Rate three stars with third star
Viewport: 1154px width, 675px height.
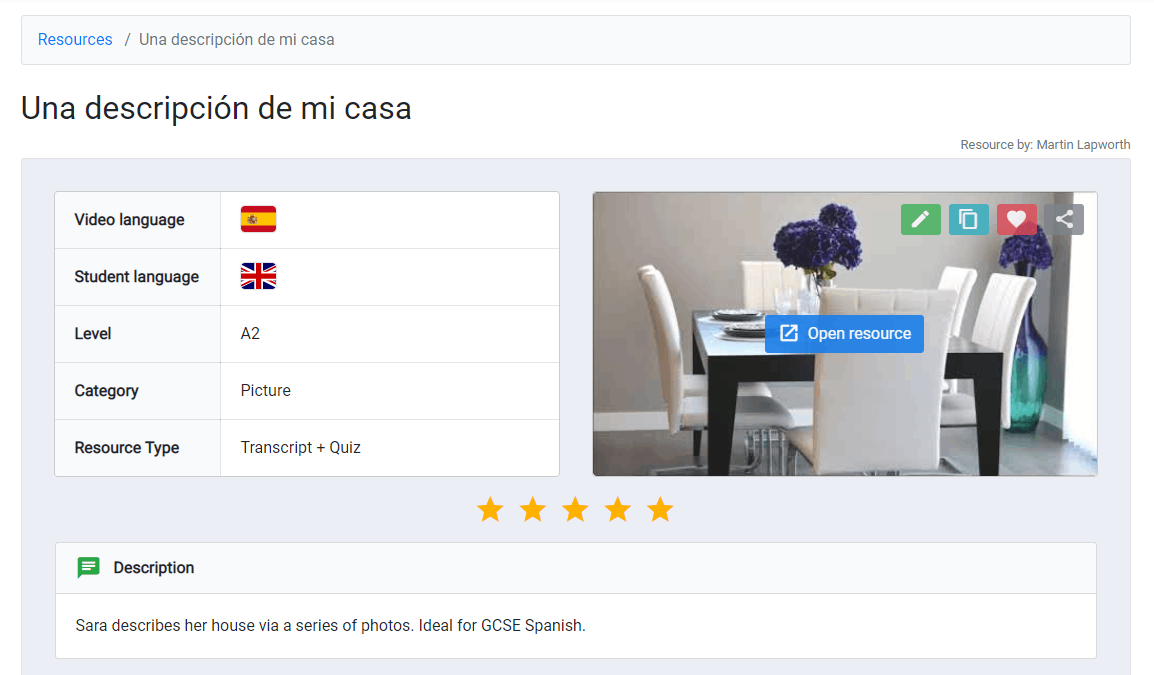576,509
